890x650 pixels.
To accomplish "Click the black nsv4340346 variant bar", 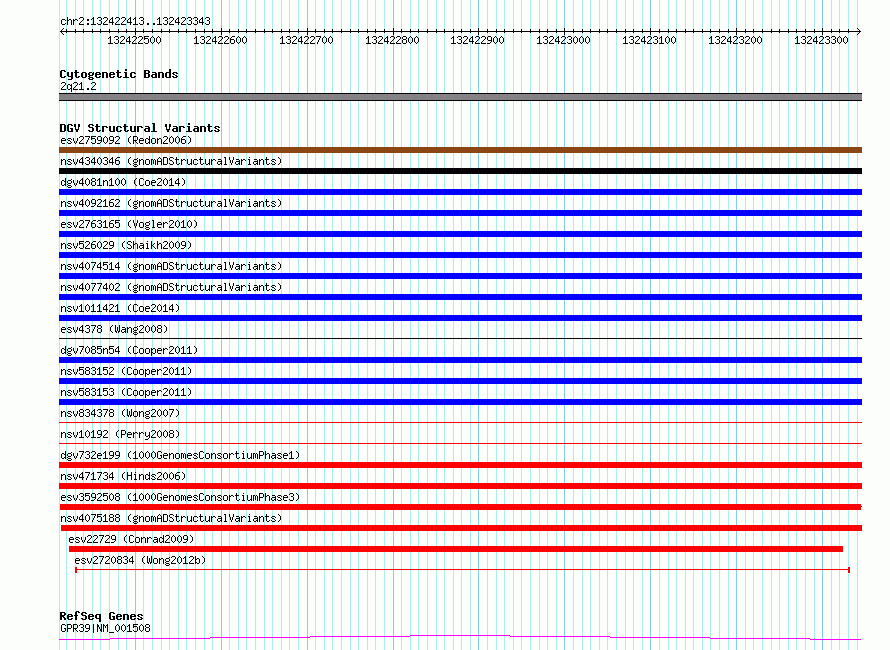I will (460, 171).
